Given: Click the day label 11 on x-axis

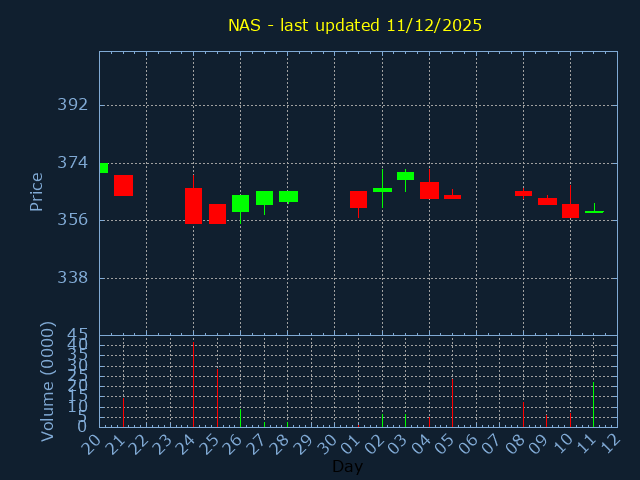Looking at the screenshot, I should point(587,443).
